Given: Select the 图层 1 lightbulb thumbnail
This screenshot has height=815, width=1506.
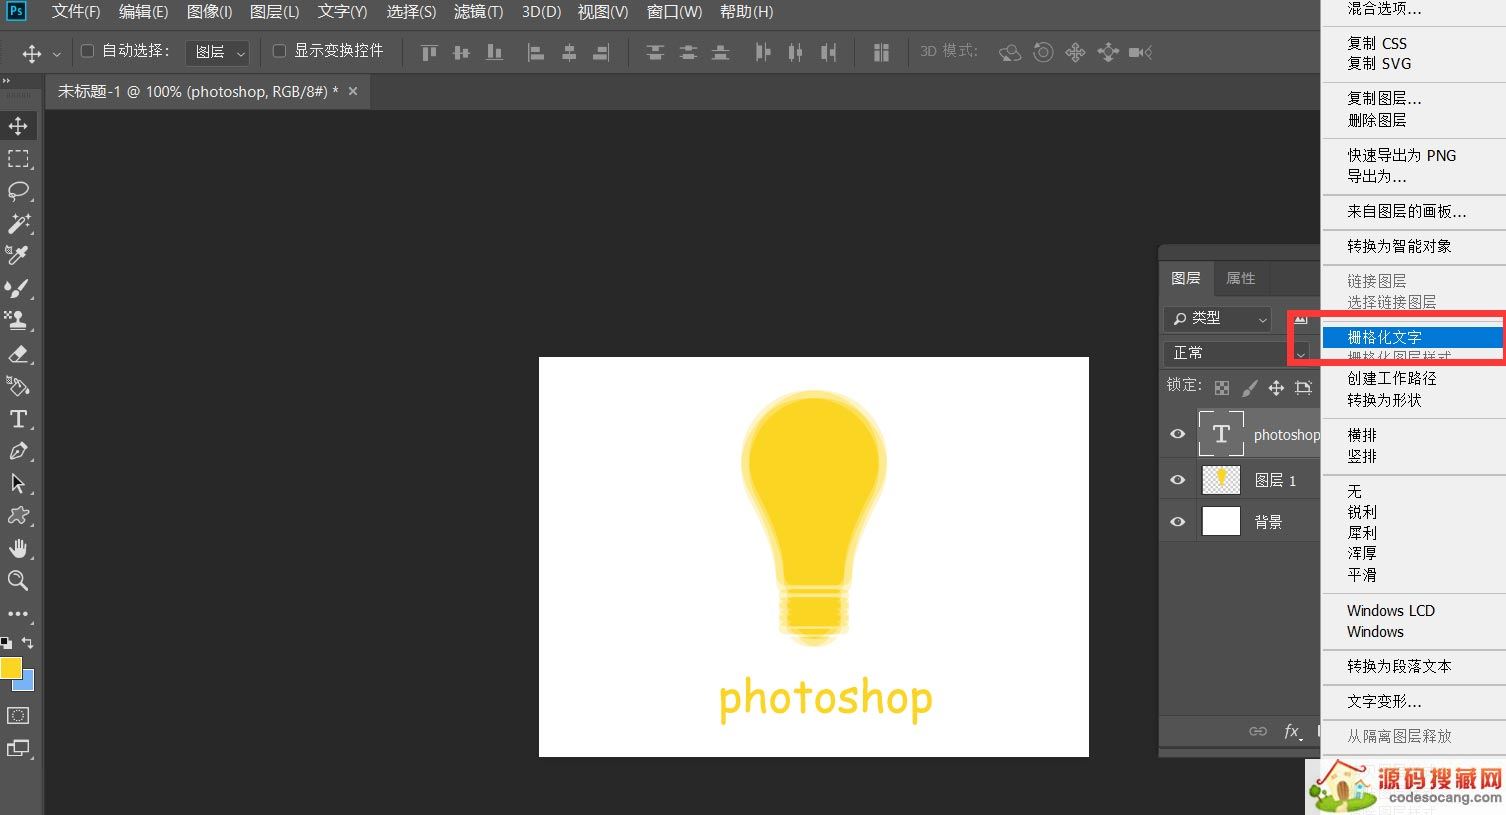Looking at the screenshot, I should tap(1221, 480).
